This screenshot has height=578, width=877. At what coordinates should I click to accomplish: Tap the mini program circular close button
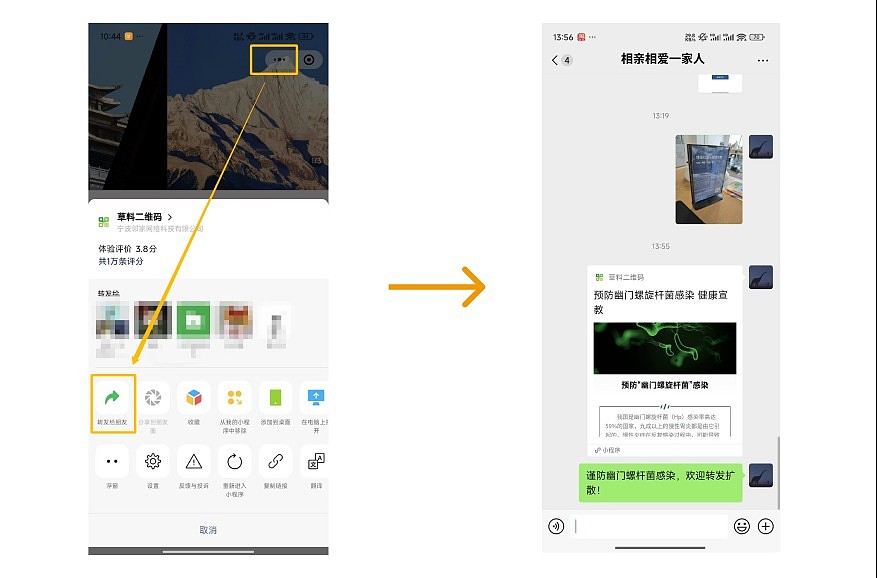point(309,59)
